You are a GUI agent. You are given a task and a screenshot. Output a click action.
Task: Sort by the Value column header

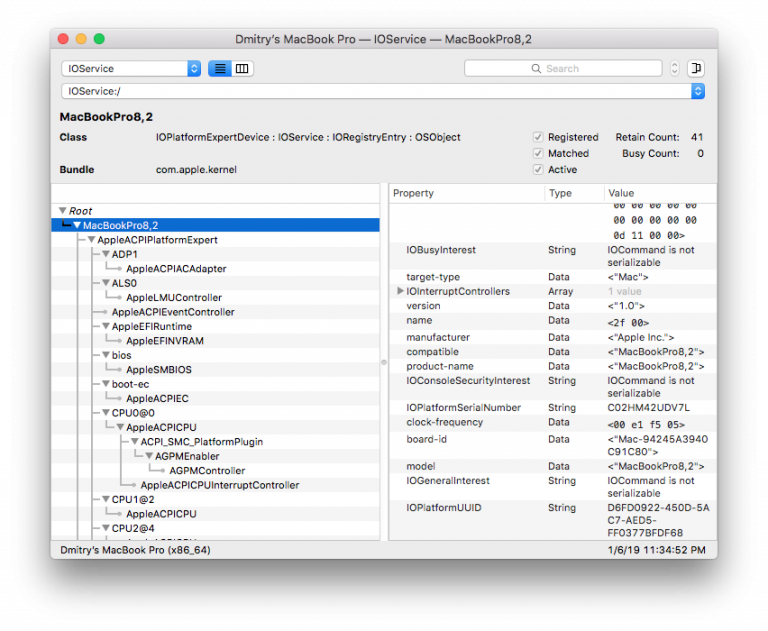click(660, 193)
